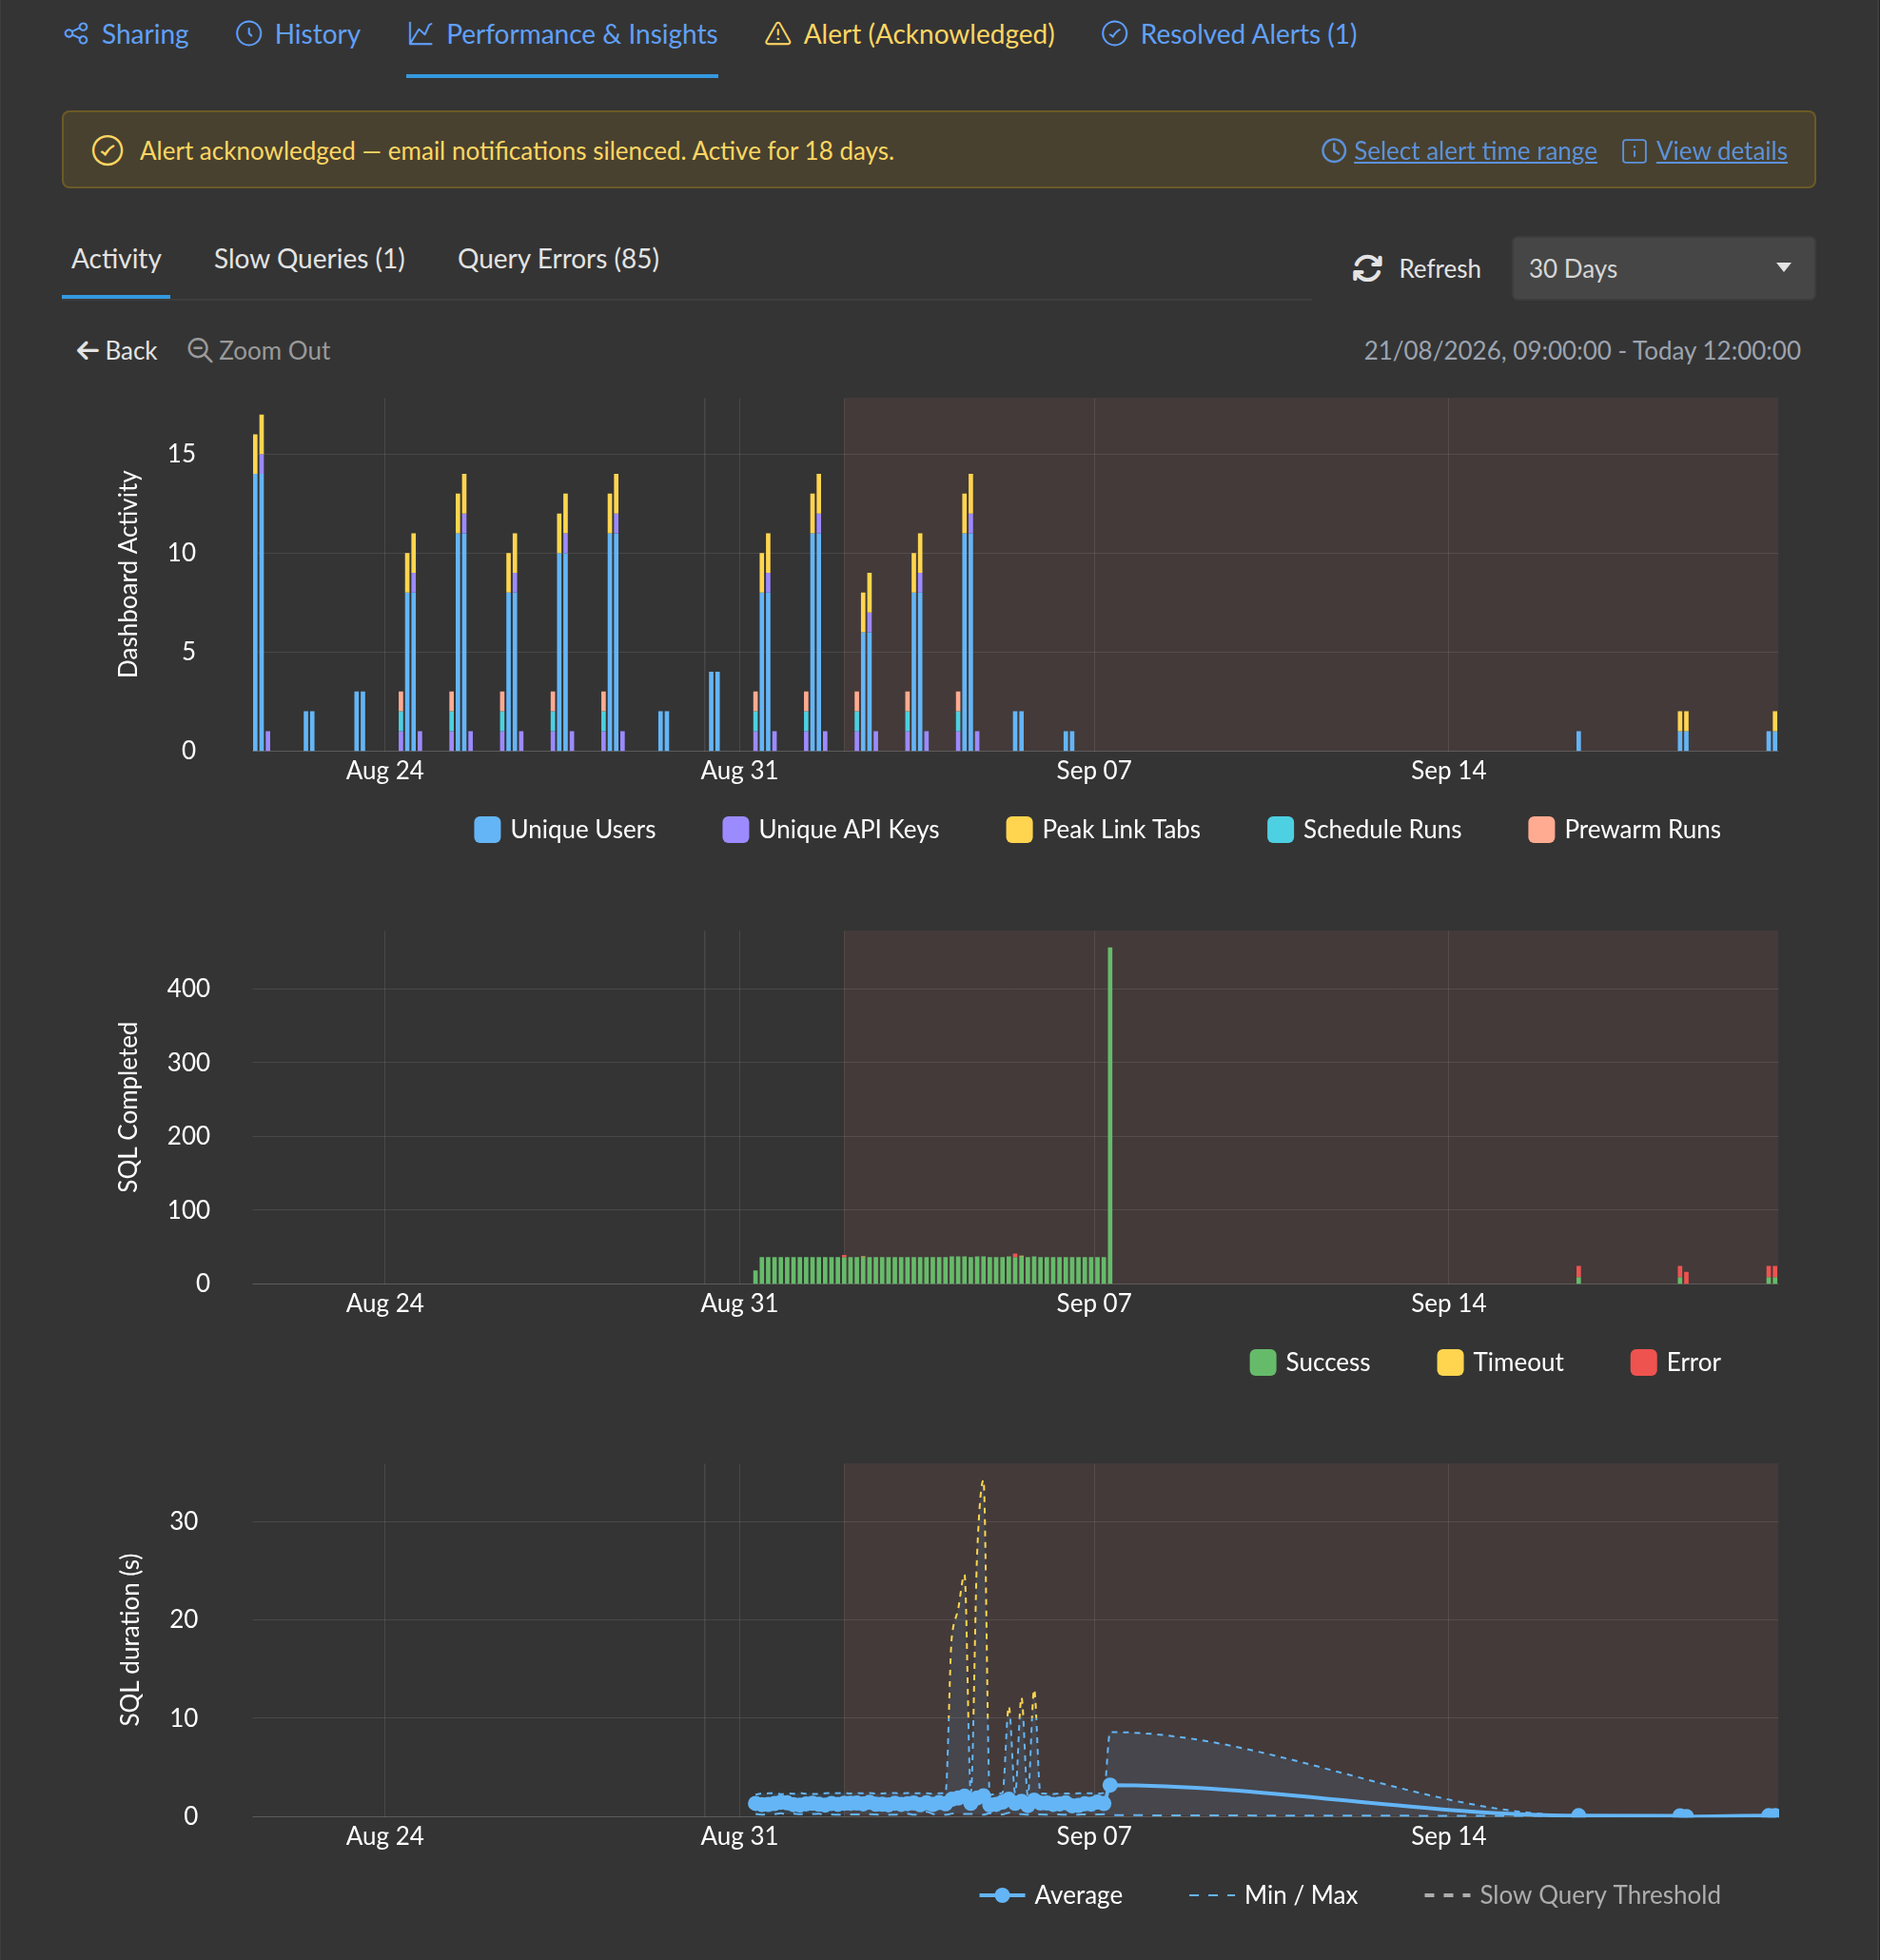
Task: Click the SQL duration (s) axis label
Action: point(130,1640)
